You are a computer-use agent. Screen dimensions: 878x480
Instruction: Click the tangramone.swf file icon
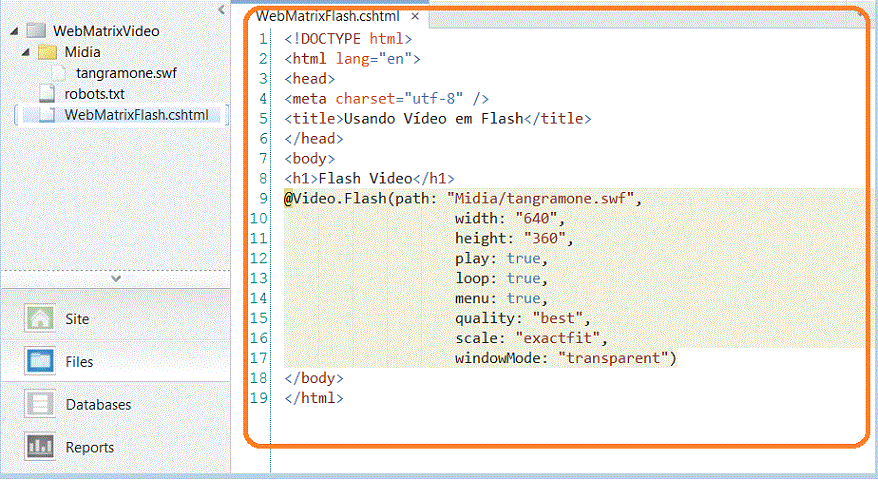59,73
